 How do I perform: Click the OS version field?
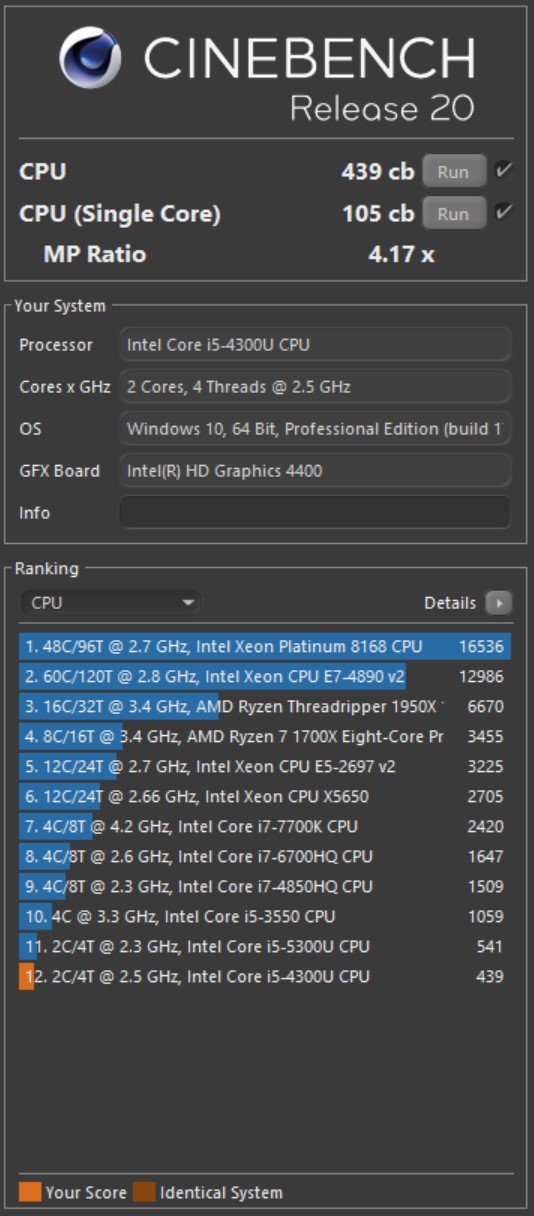click(315, 428)
